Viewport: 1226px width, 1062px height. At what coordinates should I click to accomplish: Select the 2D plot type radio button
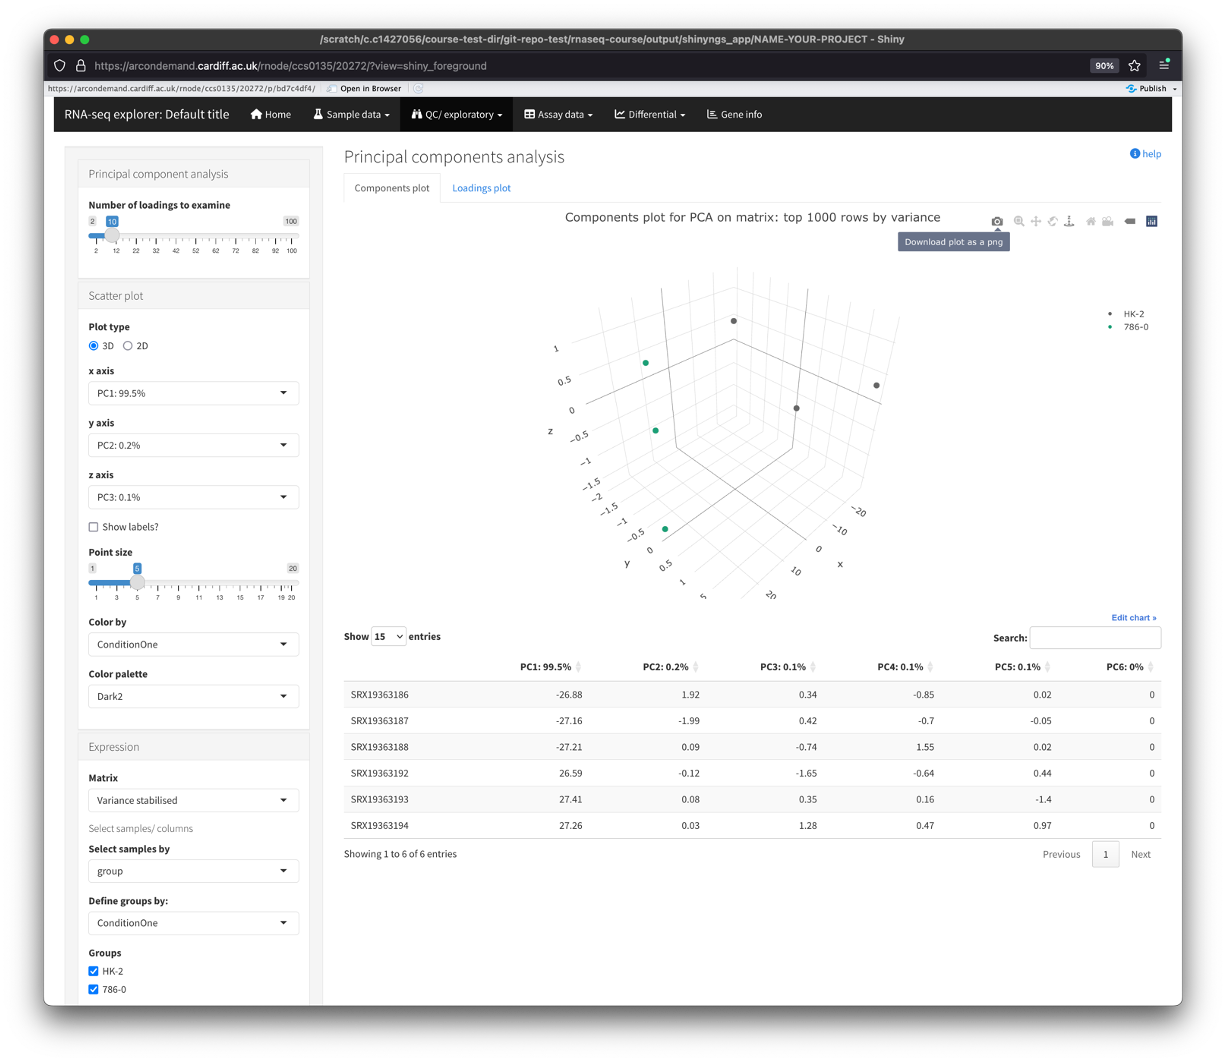pos(128,346)
